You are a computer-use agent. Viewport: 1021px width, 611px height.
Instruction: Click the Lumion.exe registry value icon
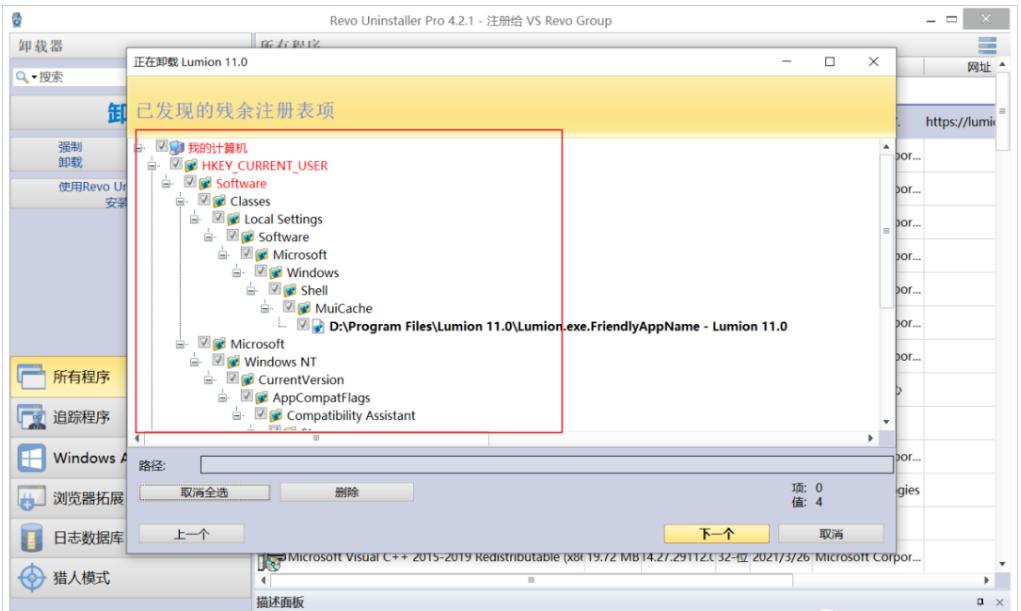click(x=318, y=326)
